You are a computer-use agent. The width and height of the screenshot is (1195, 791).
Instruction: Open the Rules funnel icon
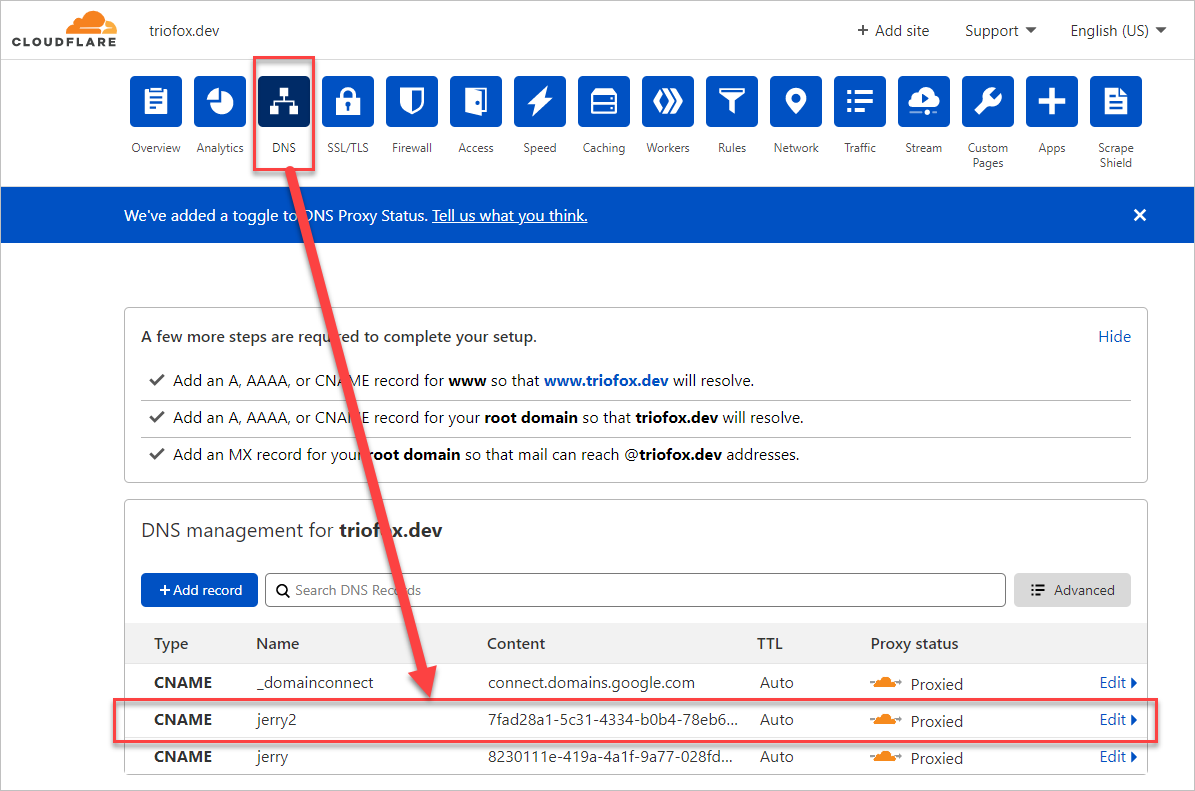(x=732, y=101)
